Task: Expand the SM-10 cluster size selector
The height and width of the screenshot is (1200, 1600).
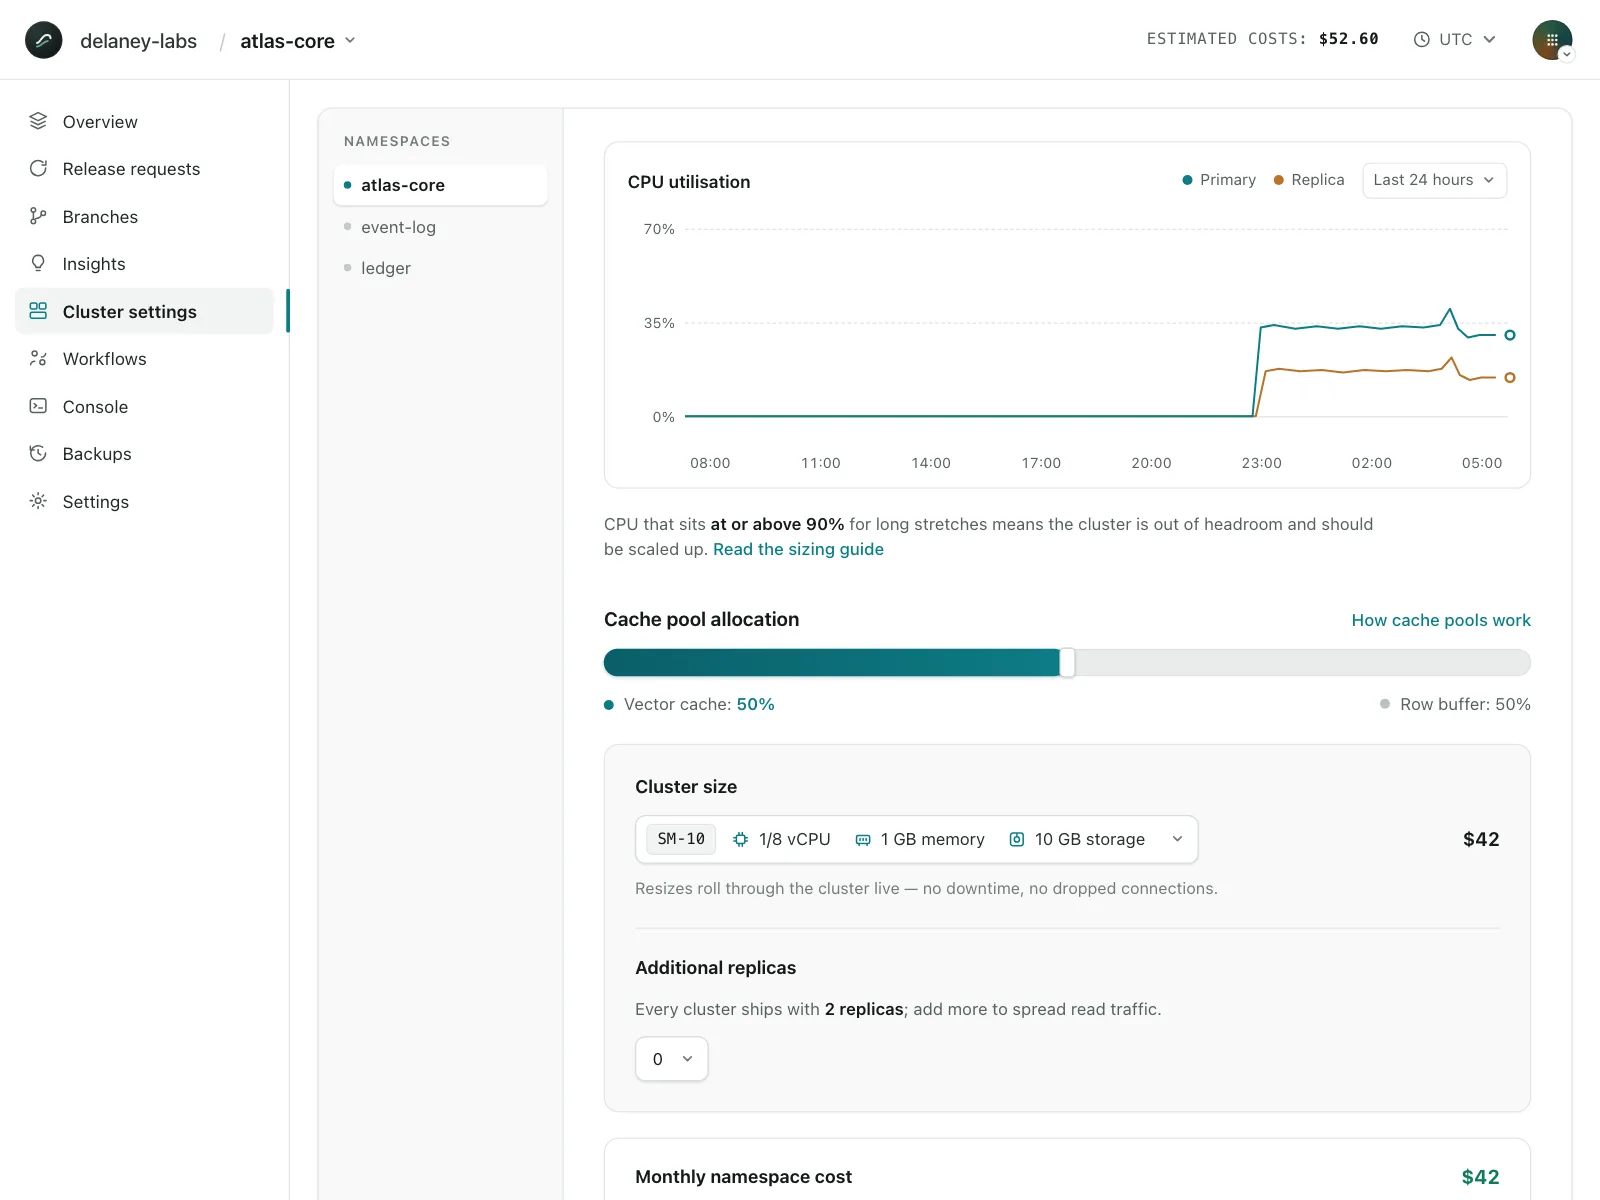Action: click(916, 839)
